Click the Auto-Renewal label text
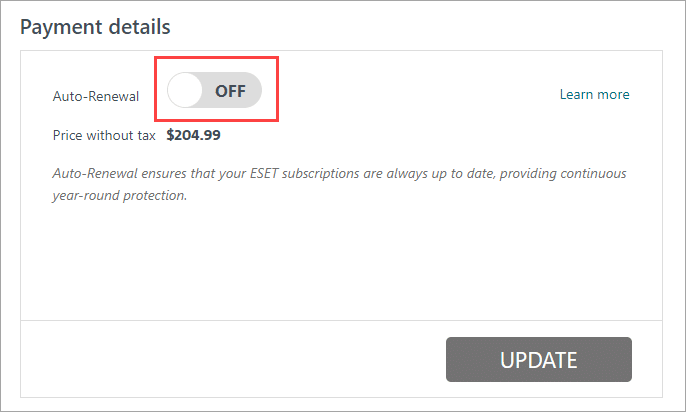686x412 pixels. tap(96, 97)
